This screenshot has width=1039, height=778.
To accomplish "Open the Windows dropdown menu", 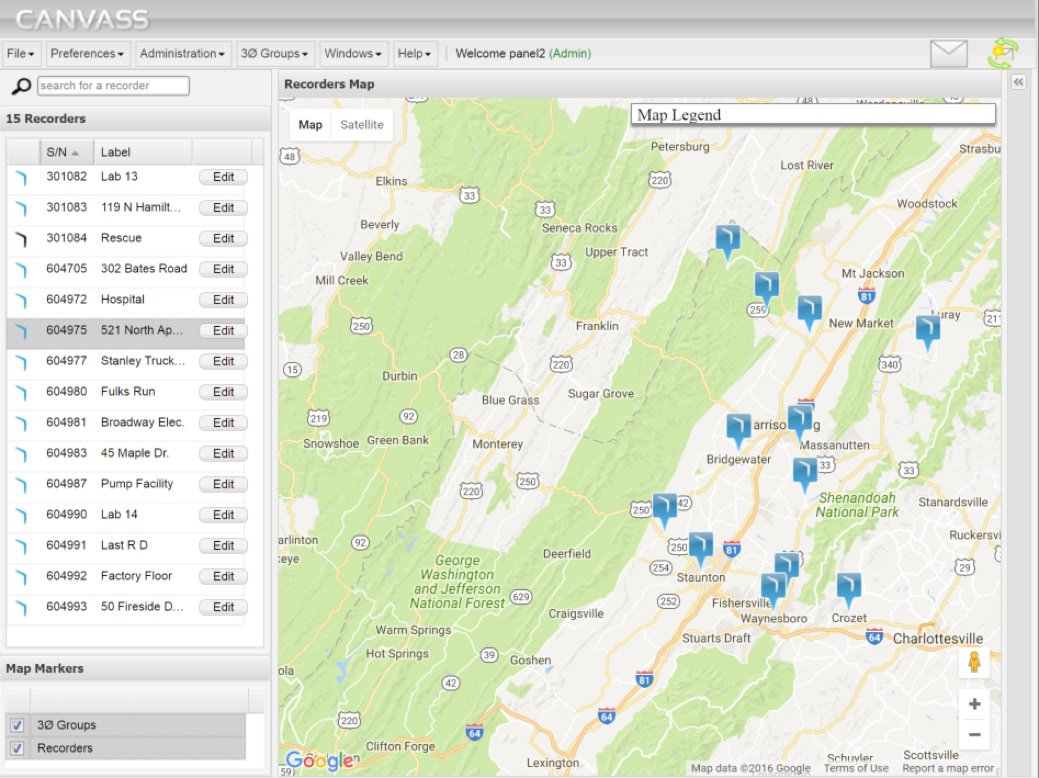I will point(353,53).
